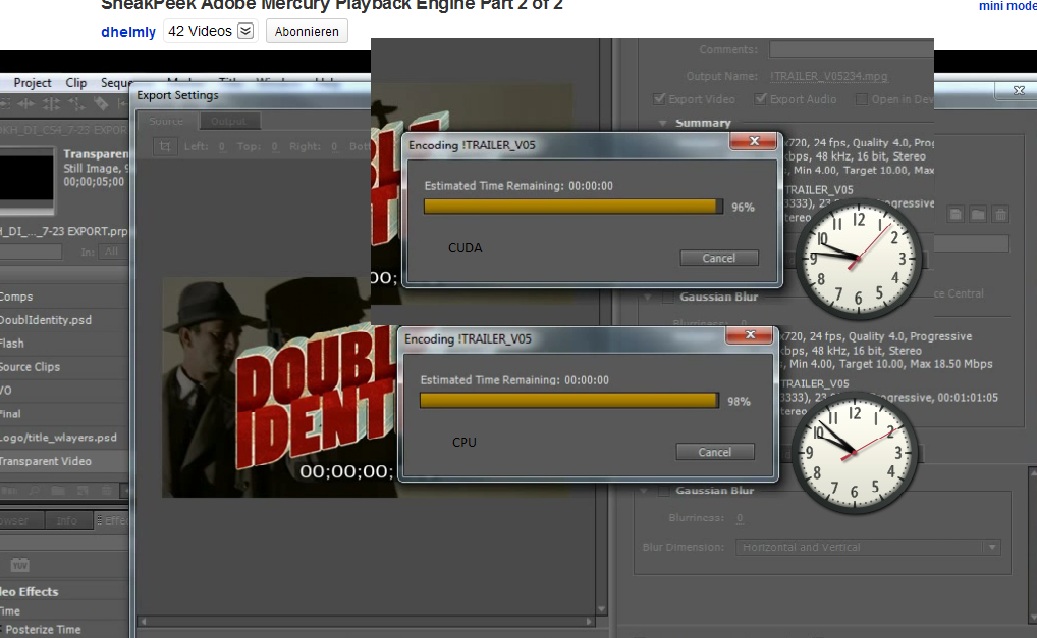Click the trash icon in Project panel footer
This screenshot has height=638, width=1037.
[106, 491]
